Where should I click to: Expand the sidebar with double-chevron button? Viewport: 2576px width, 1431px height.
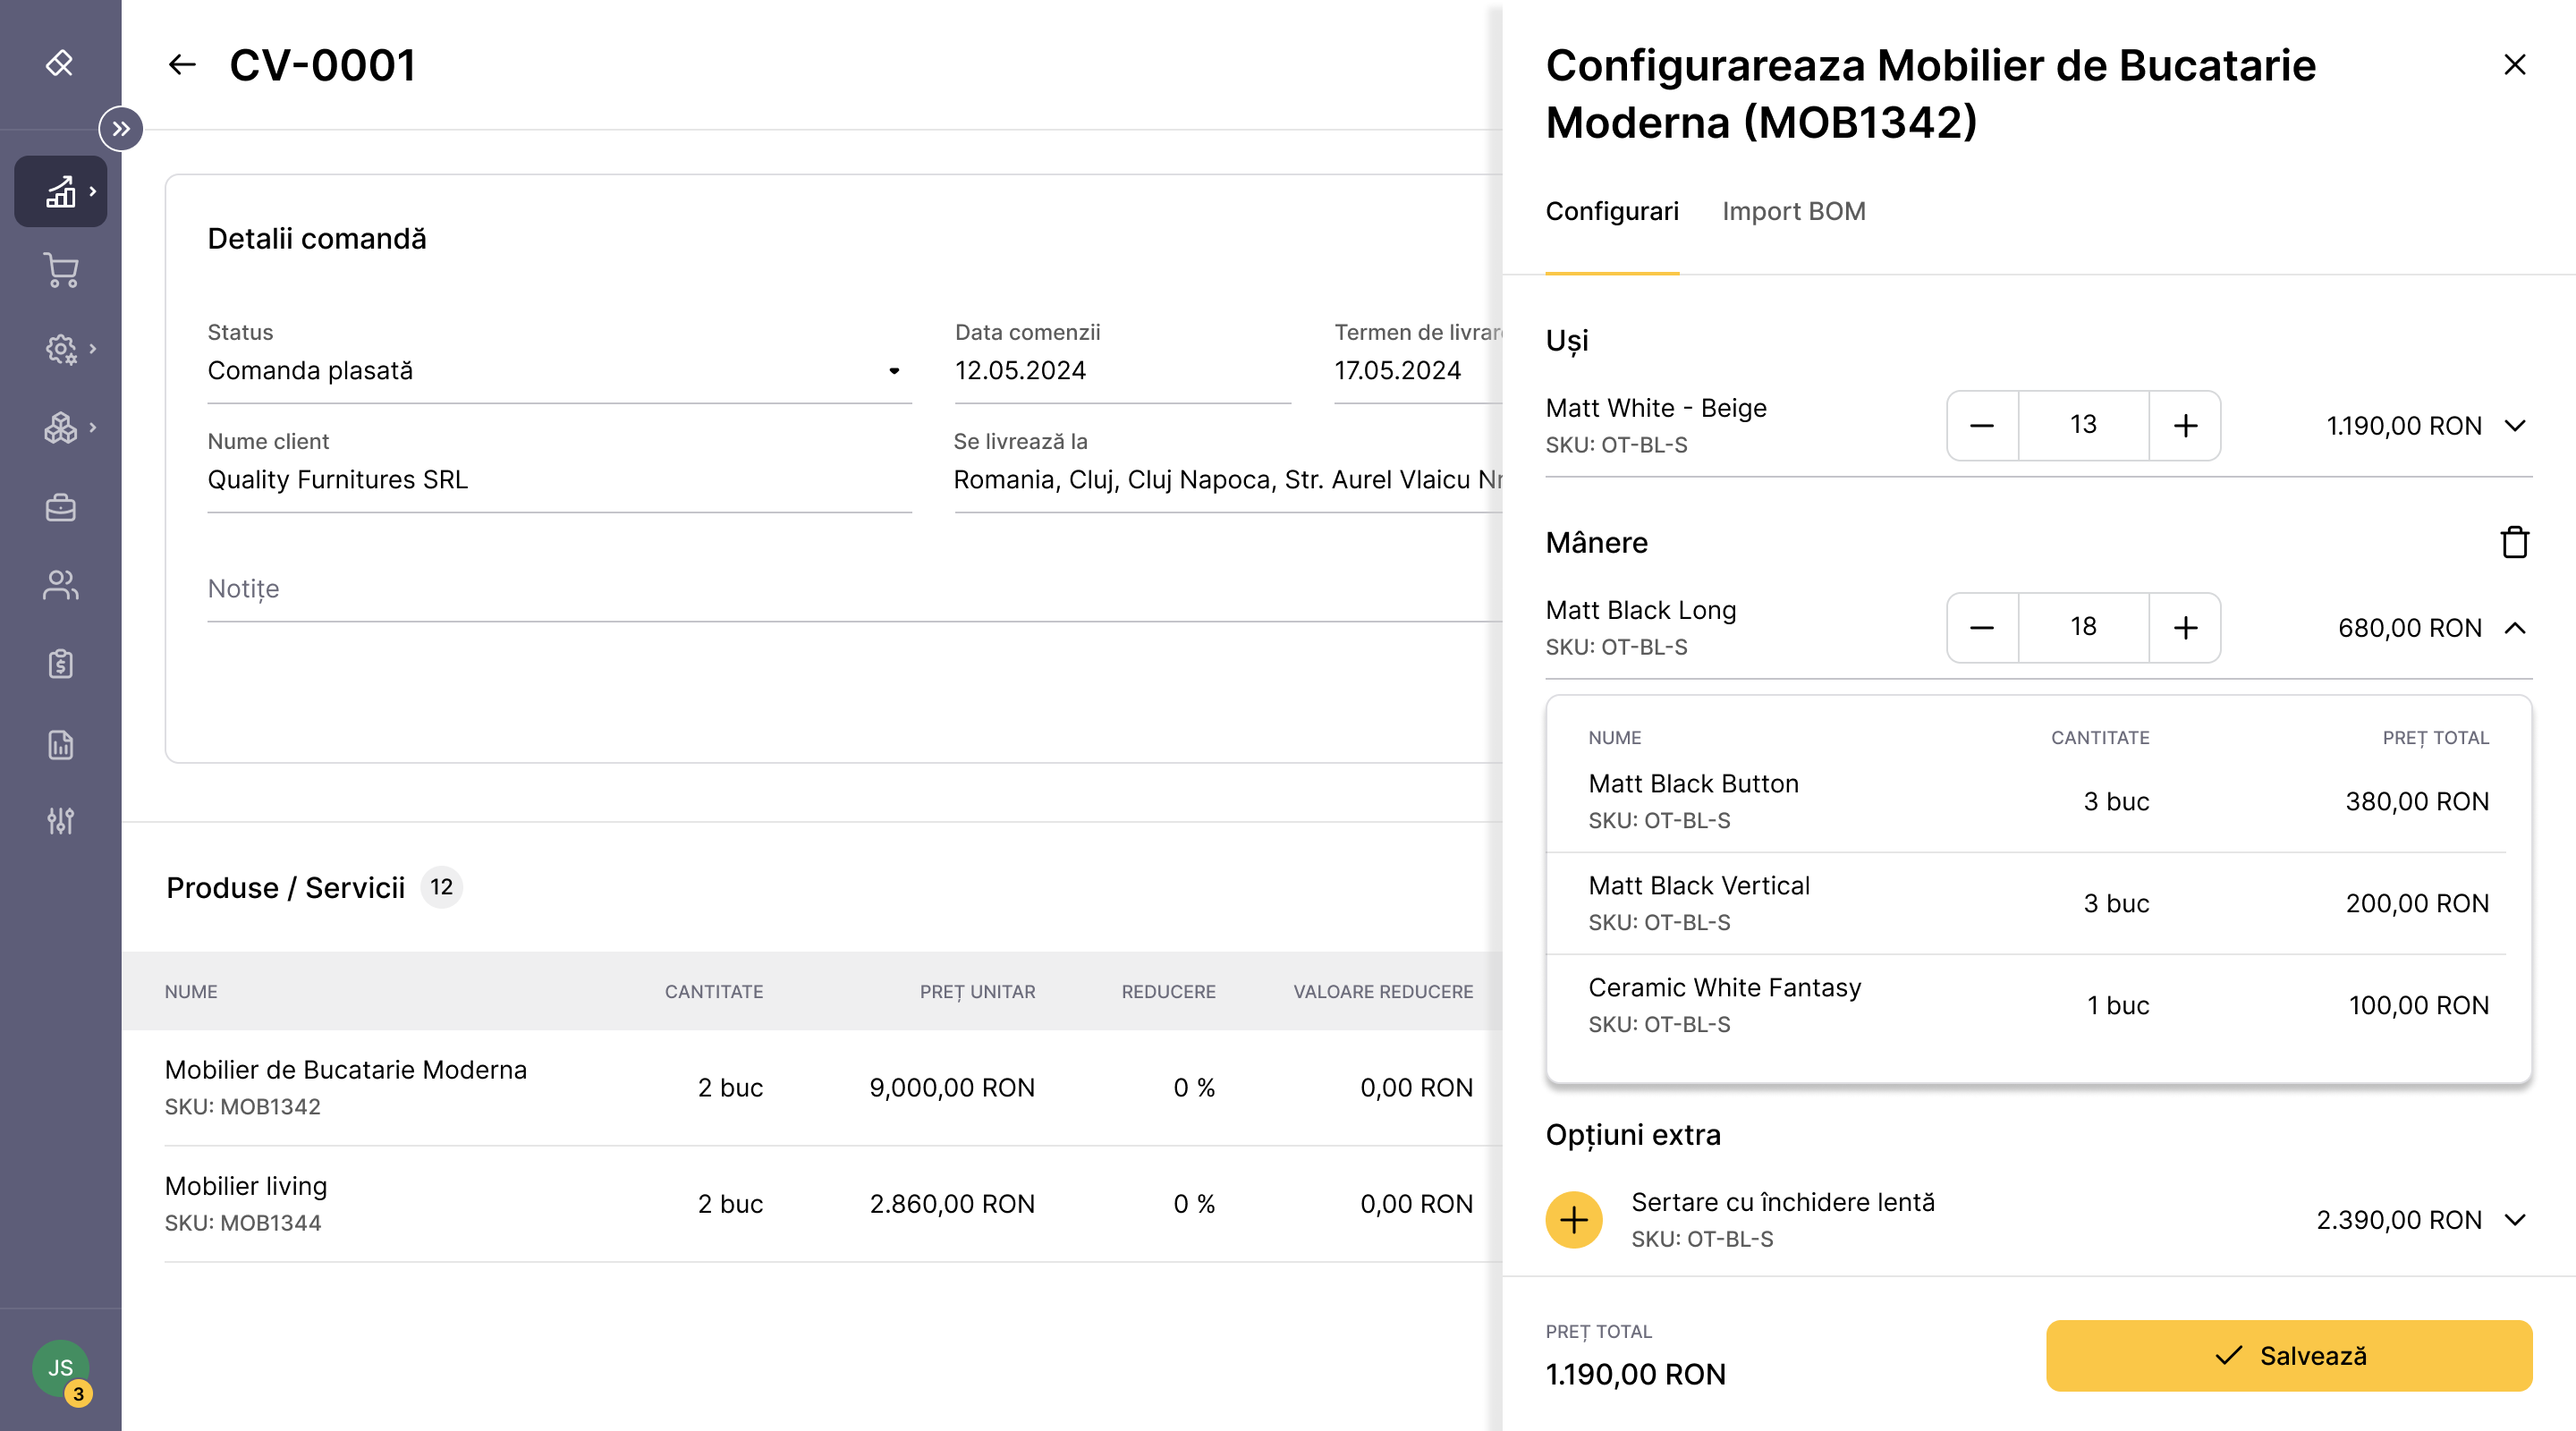click(x=121, y=129)
